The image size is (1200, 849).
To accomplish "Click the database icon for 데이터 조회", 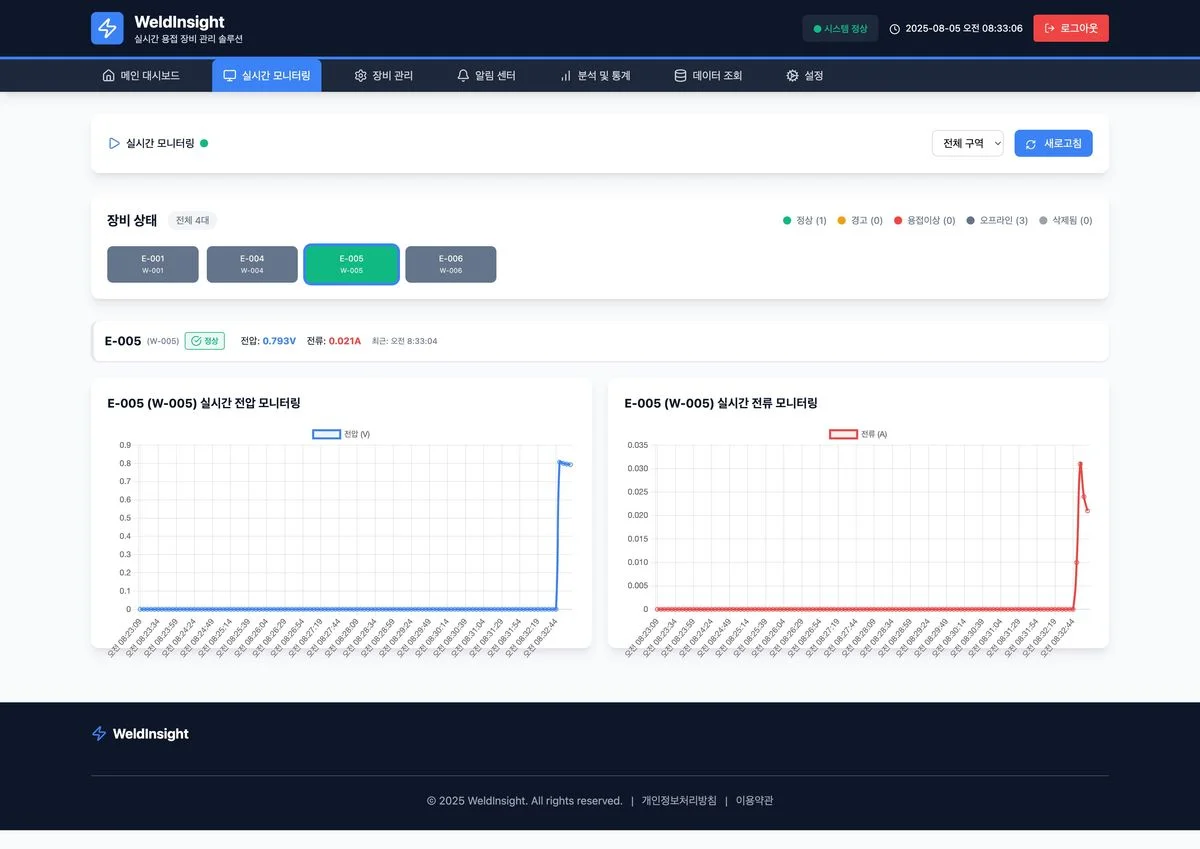I will (x=681, y=76).
